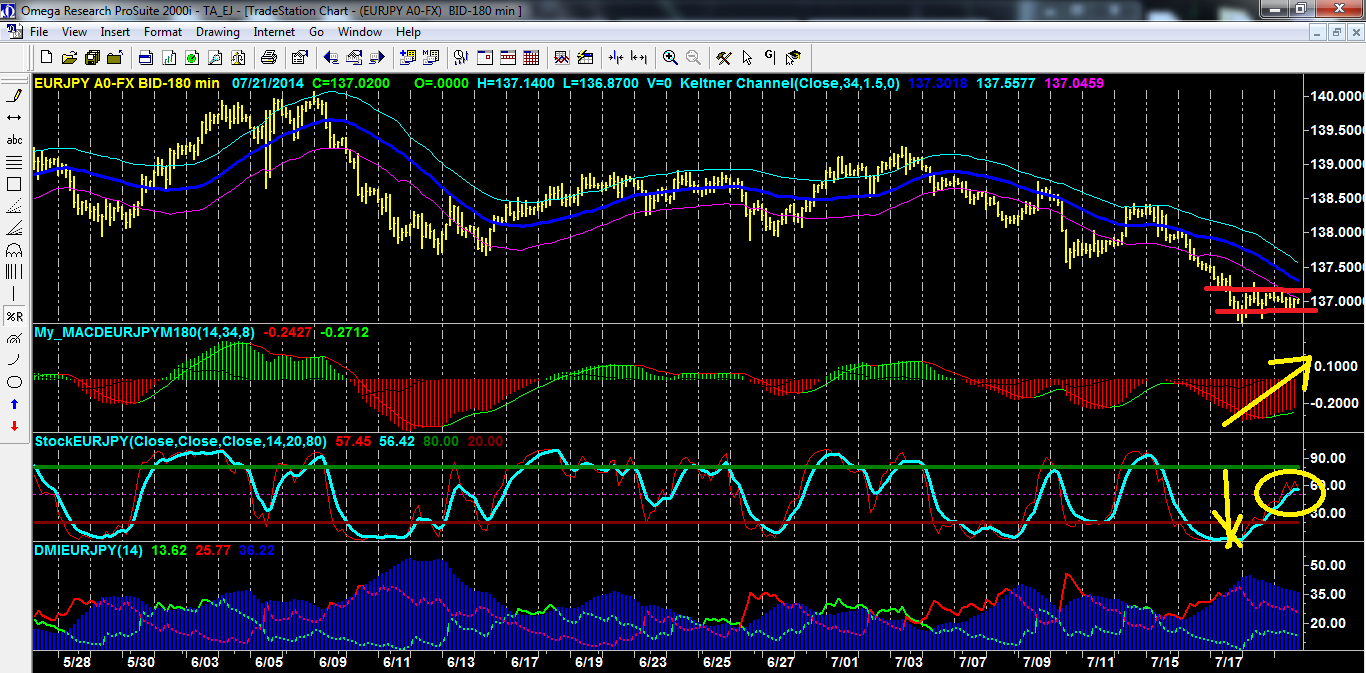Select the red down arrow marker tool
Screen dimensions: 1366x673
[14, 426]
